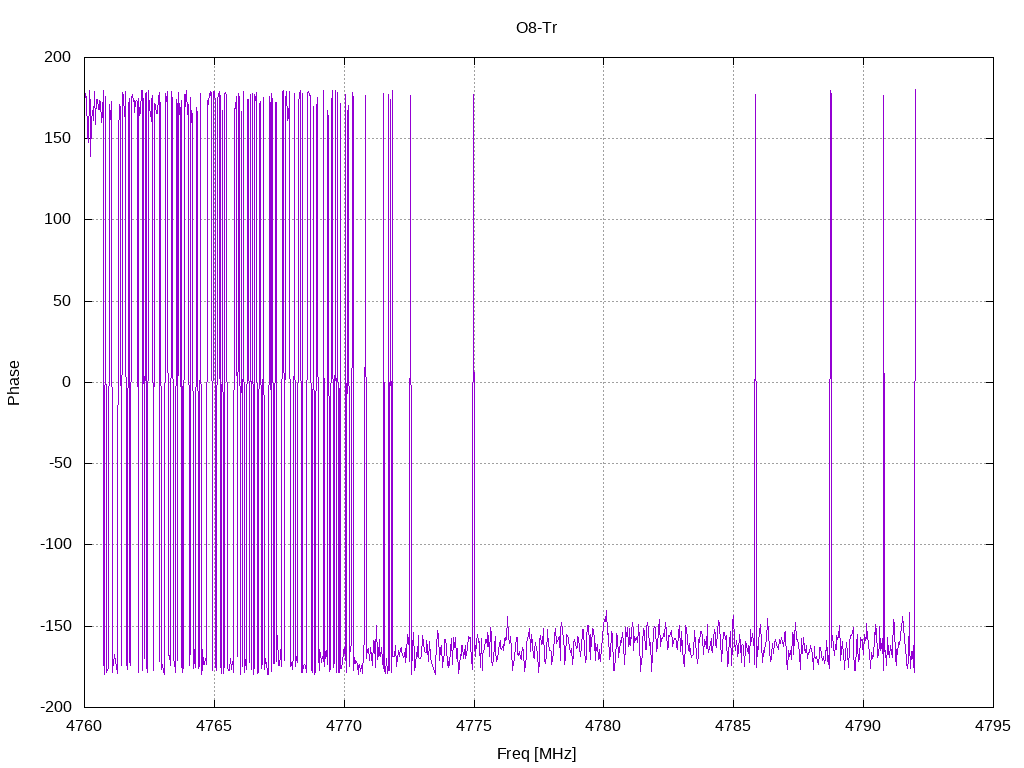This screenshot has height=768, width=1024.
Task: Click the 4785 x-axis tick label
Action: 733,726
